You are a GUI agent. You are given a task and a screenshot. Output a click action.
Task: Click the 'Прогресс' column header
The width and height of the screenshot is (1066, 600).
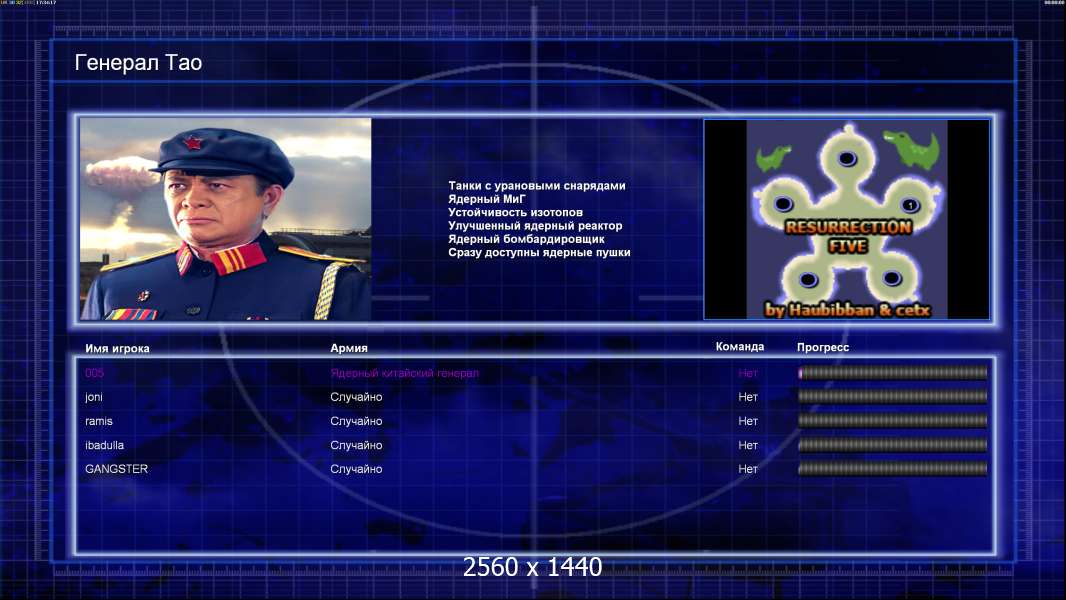click(x=823, y=347)
